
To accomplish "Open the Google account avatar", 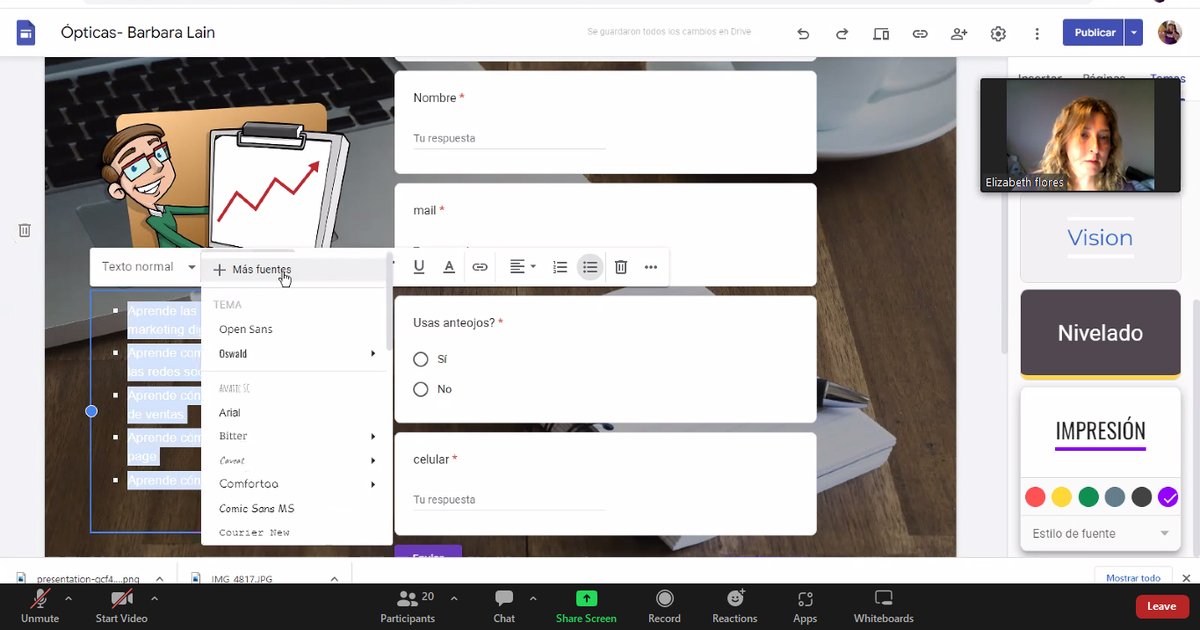I will pos(1170,33).
